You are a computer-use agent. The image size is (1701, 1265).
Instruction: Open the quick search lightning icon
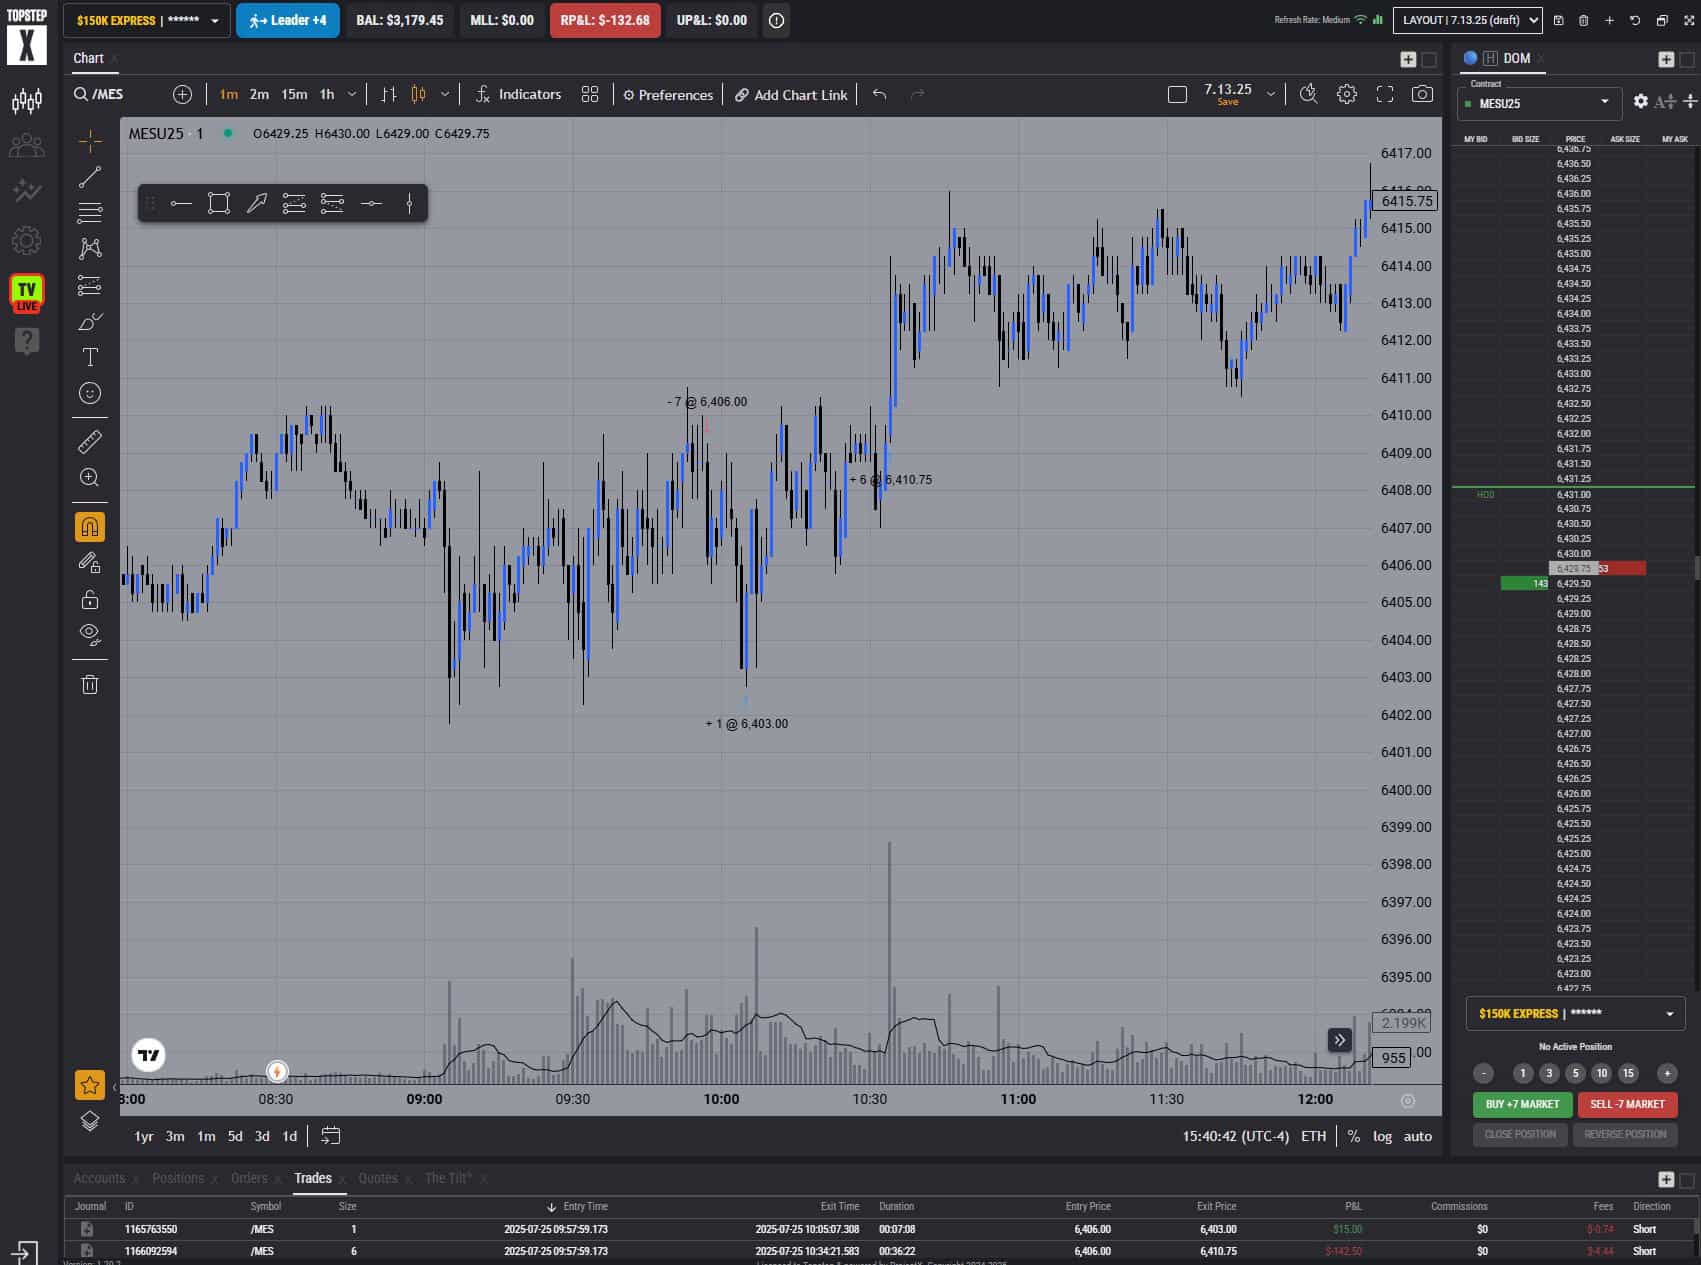pos(1308,94)
